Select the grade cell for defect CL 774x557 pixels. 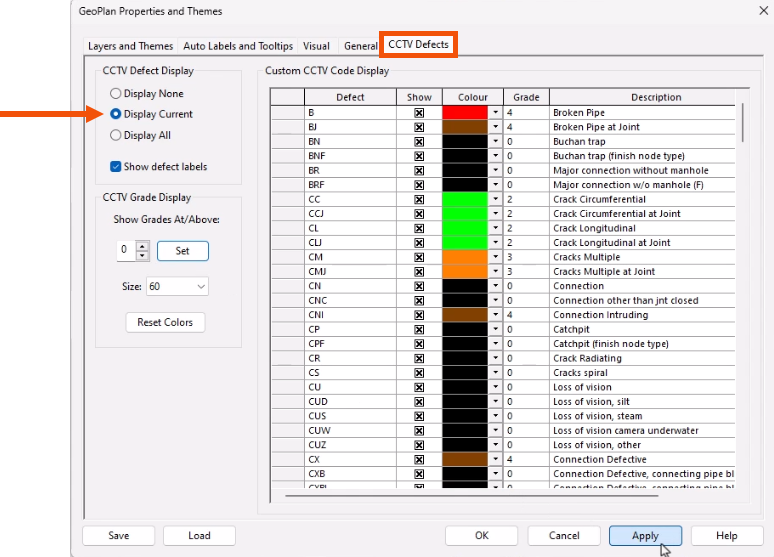pyautogui.click(x=526, y=228)
